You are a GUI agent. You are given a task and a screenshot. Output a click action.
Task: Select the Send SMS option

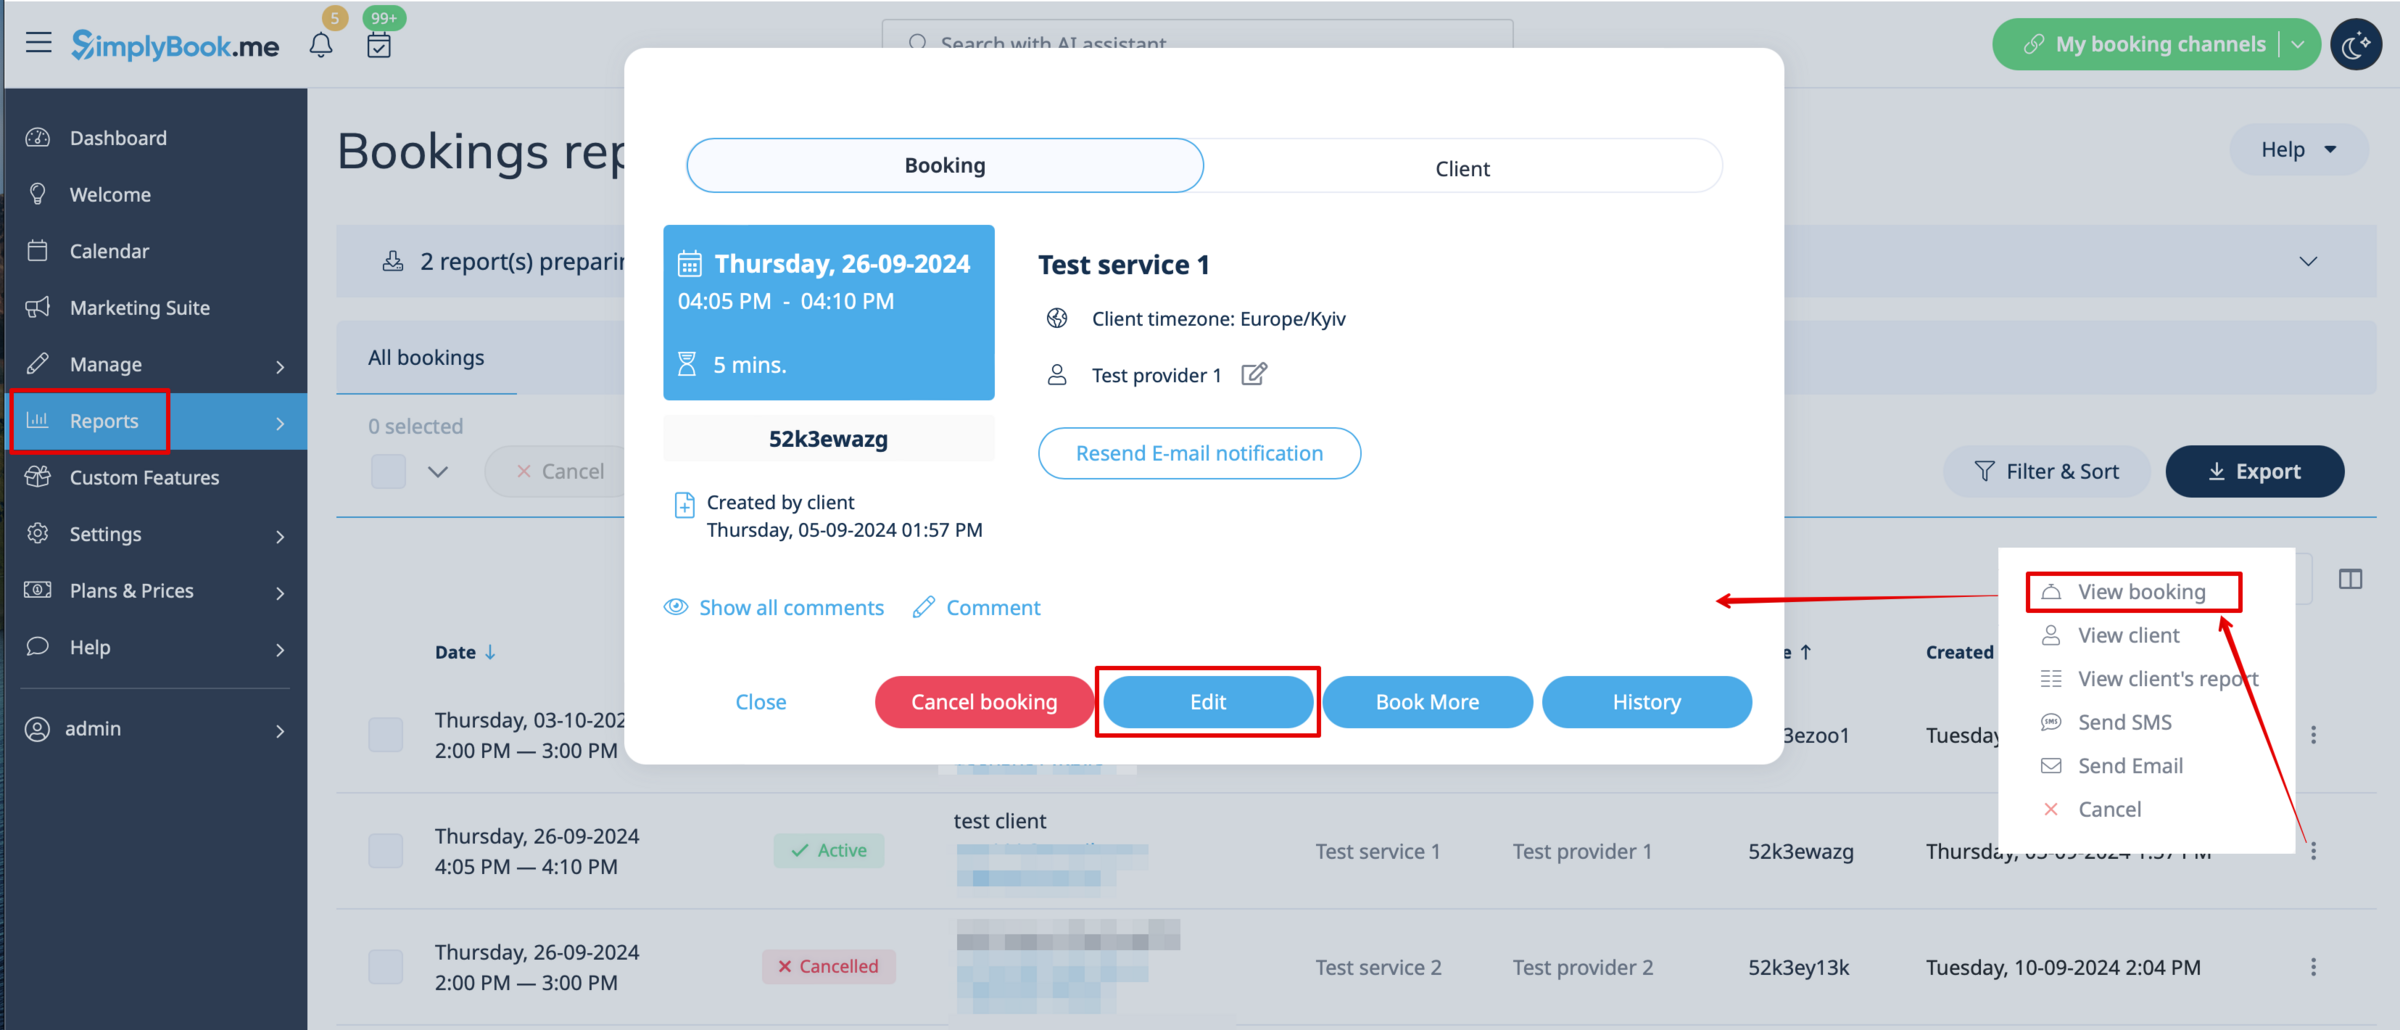tap(2123, 722)
